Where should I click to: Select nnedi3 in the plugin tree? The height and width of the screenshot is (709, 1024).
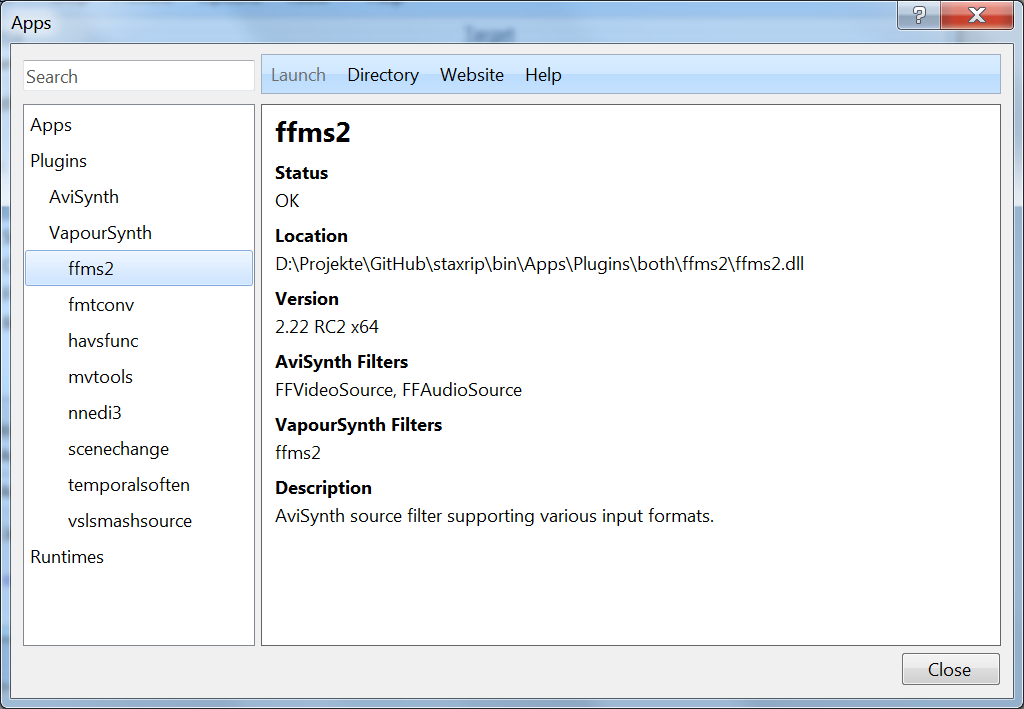(95, 413)
